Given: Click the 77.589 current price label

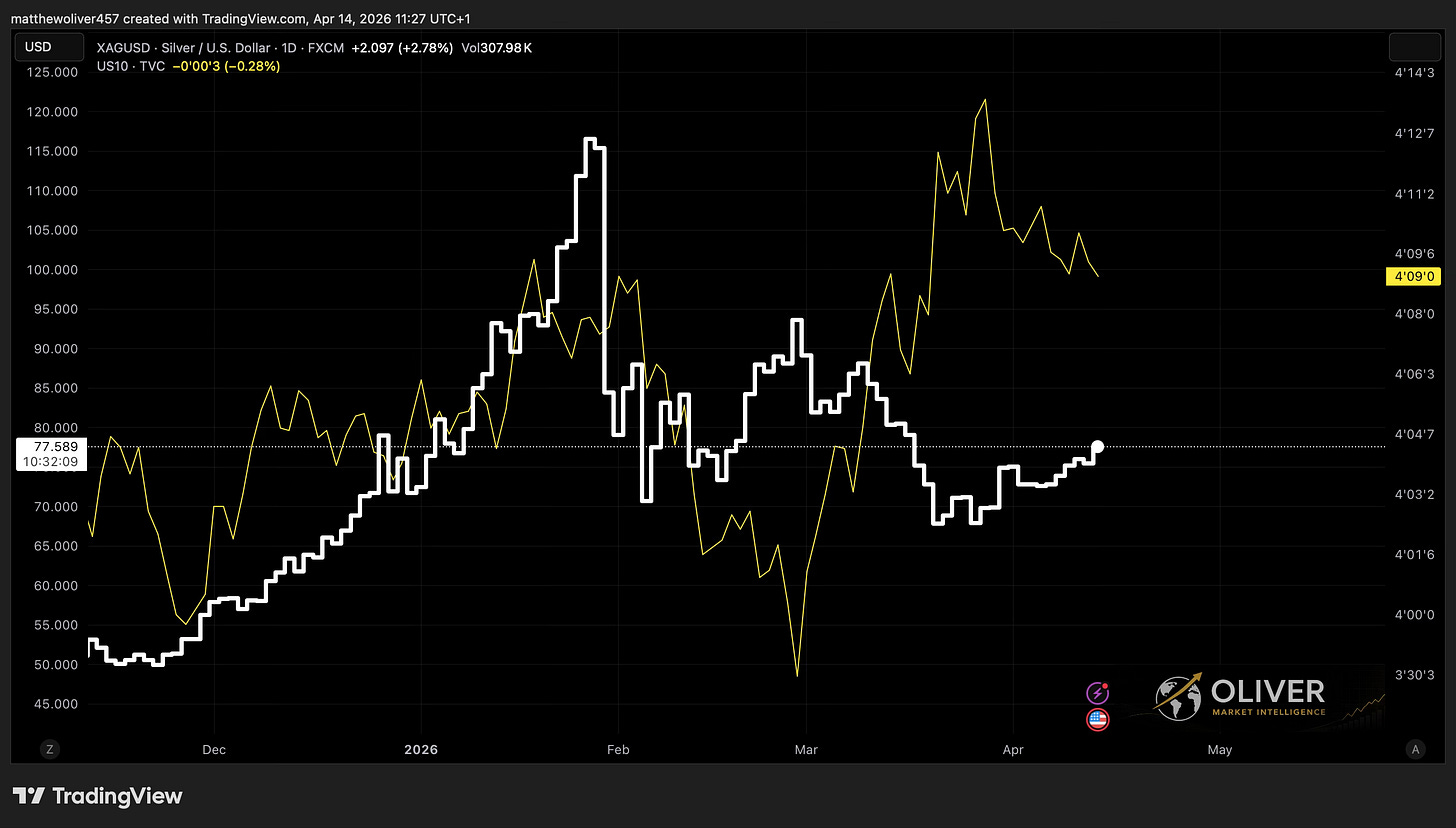Looking at the screenshot, I should (54, 446).
